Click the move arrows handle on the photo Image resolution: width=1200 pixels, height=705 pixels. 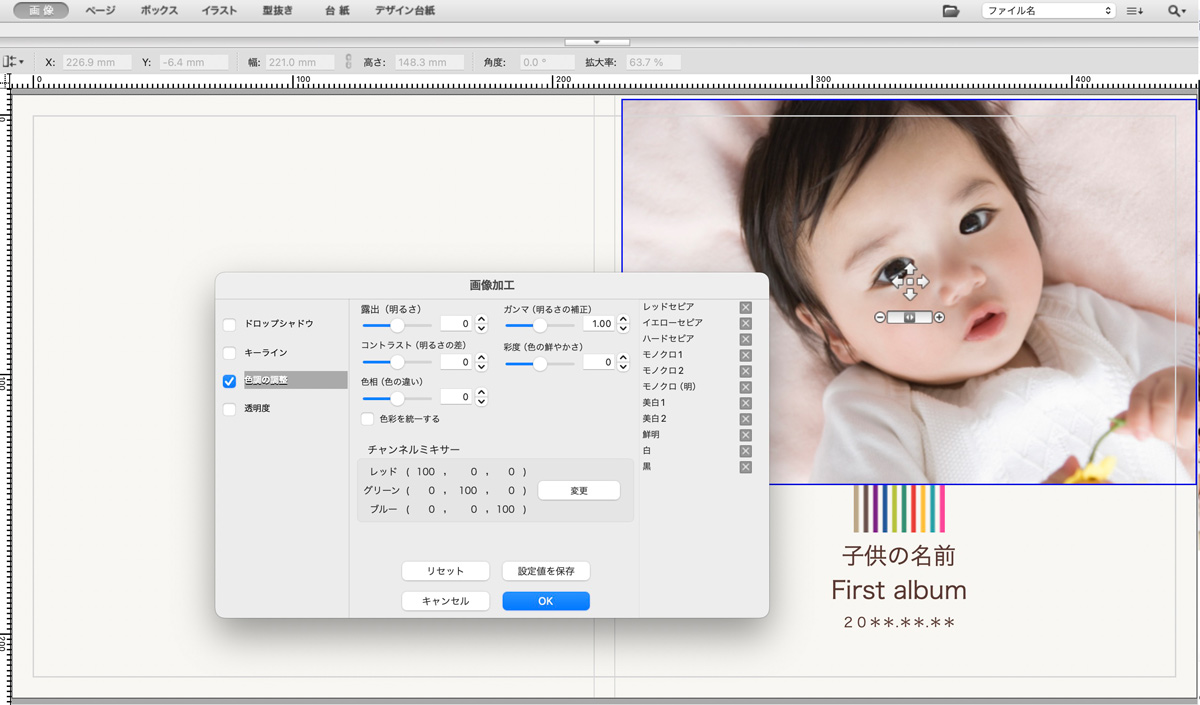[909, 282]
